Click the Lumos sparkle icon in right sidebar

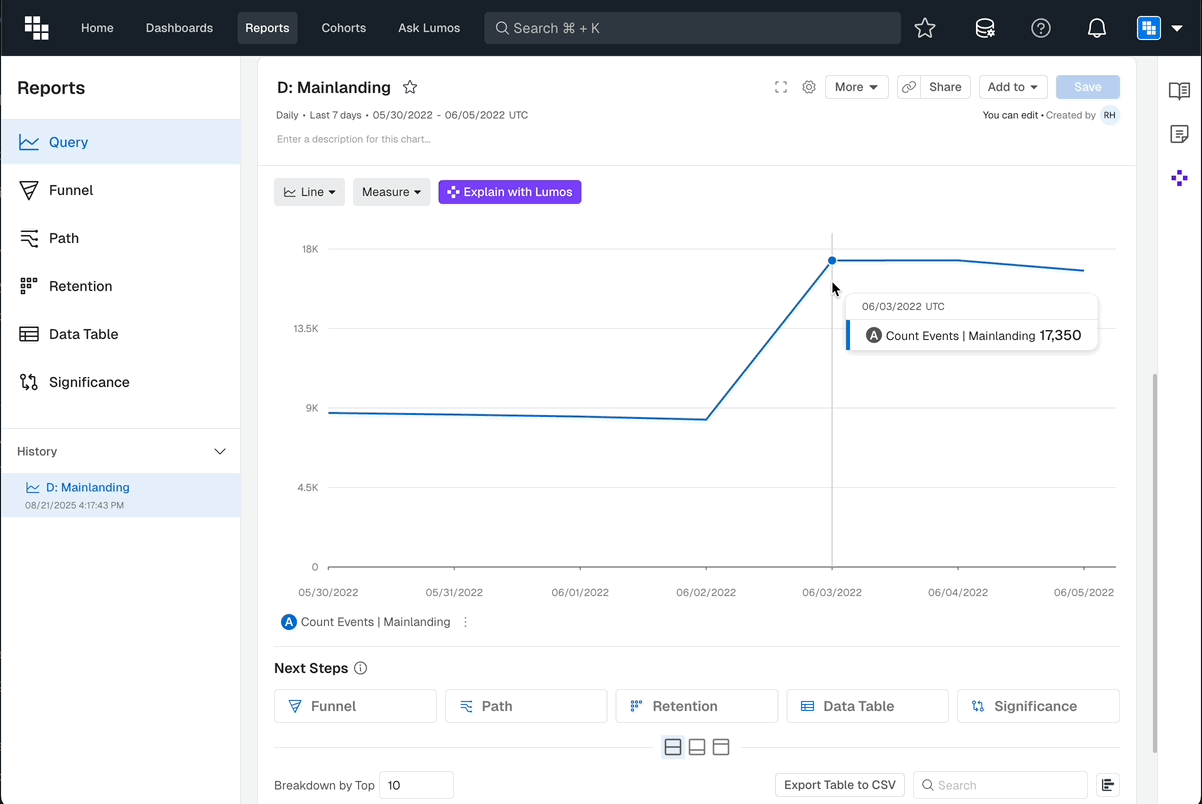click(x=1179, y=178)
